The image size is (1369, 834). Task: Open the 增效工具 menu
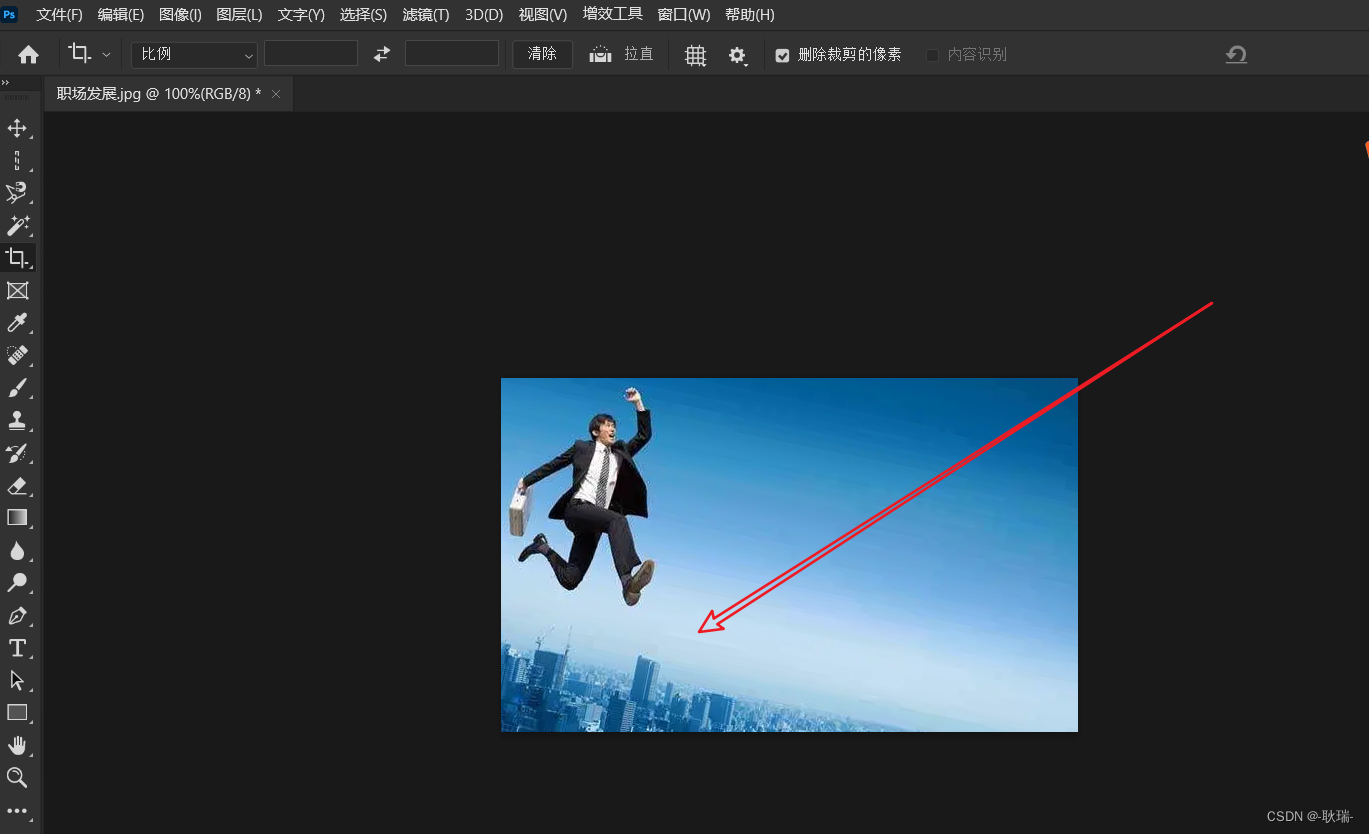point(613,15)
